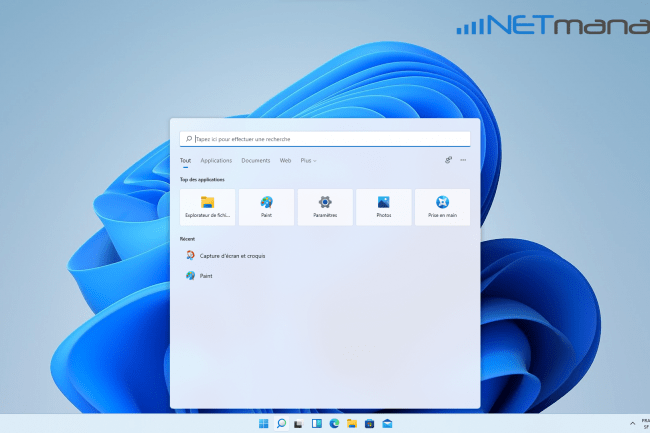Image resolution: width=650 pixels, height=433 pixels.
Task: Open Microsoft Store from the taskbar
Action: point(369,424)
